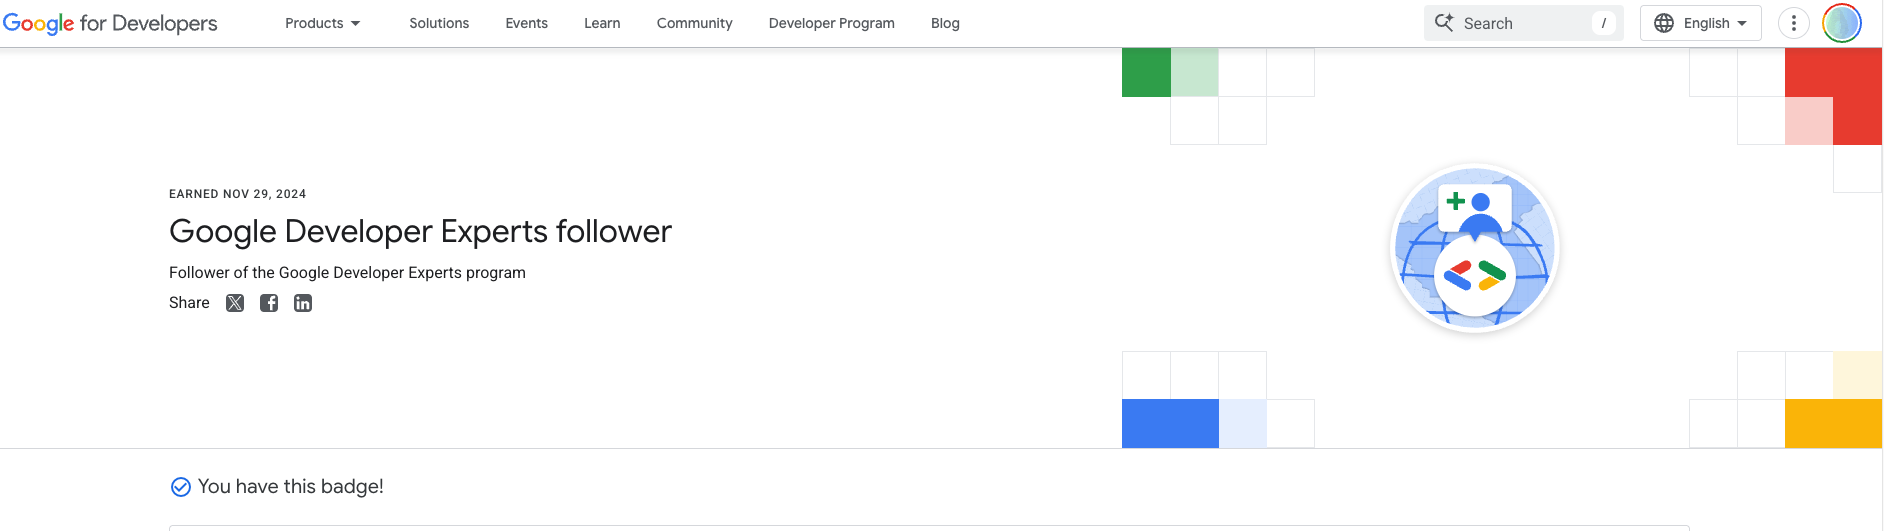Share badge on X (Twitter)
This screenshot has height=531, width=1884.
coord(235,303)
